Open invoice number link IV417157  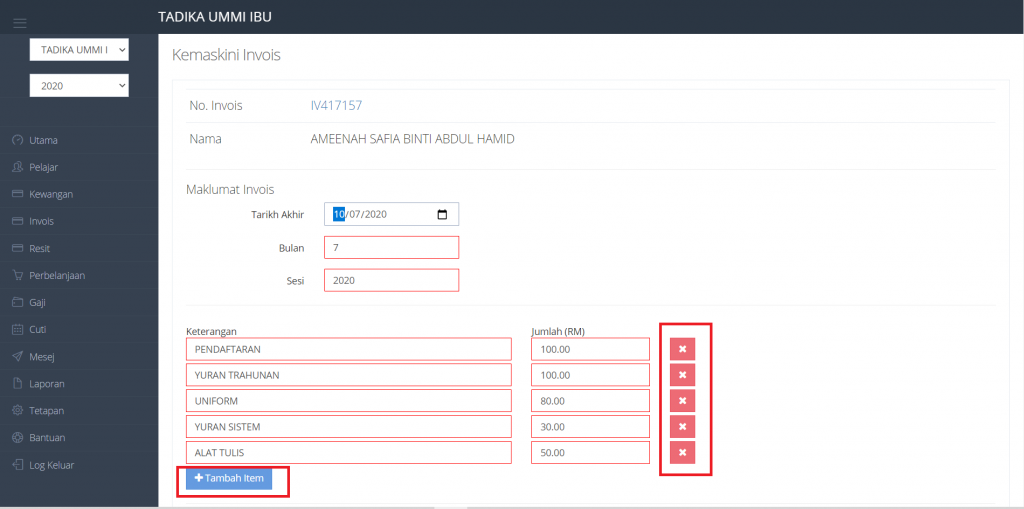(x=336, y=106)
